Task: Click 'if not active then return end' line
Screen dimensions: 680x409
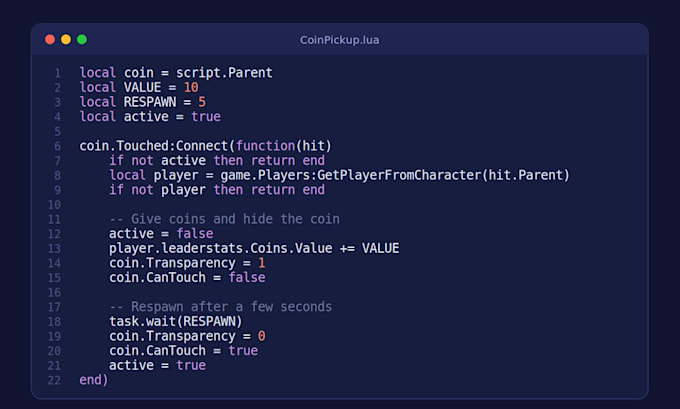Action: coord(217,160)
